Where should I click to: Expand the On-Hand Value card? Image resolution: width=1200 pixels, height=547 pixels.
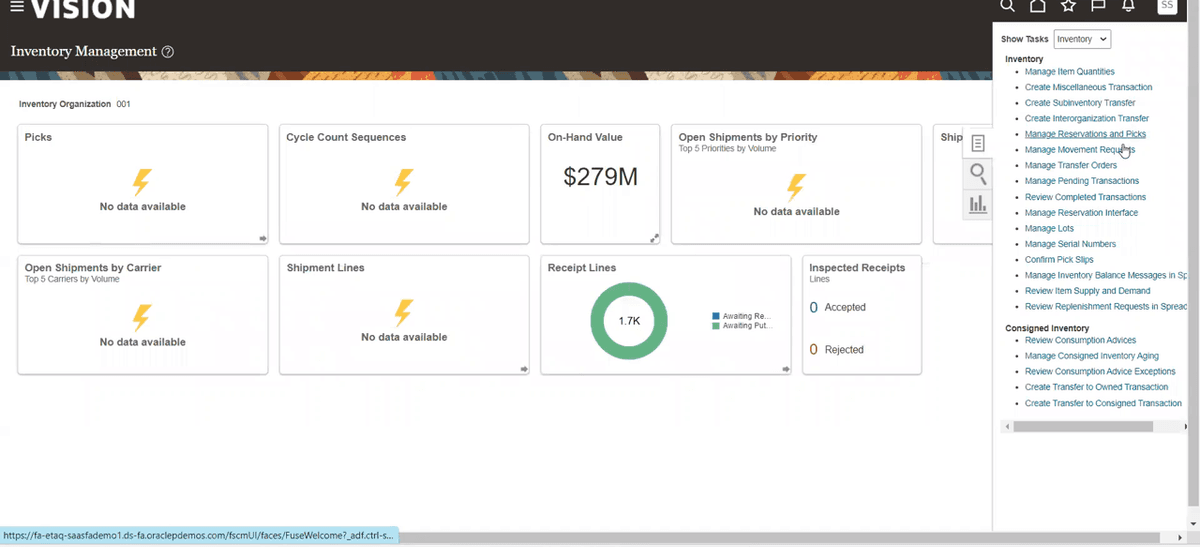(655, 238)
